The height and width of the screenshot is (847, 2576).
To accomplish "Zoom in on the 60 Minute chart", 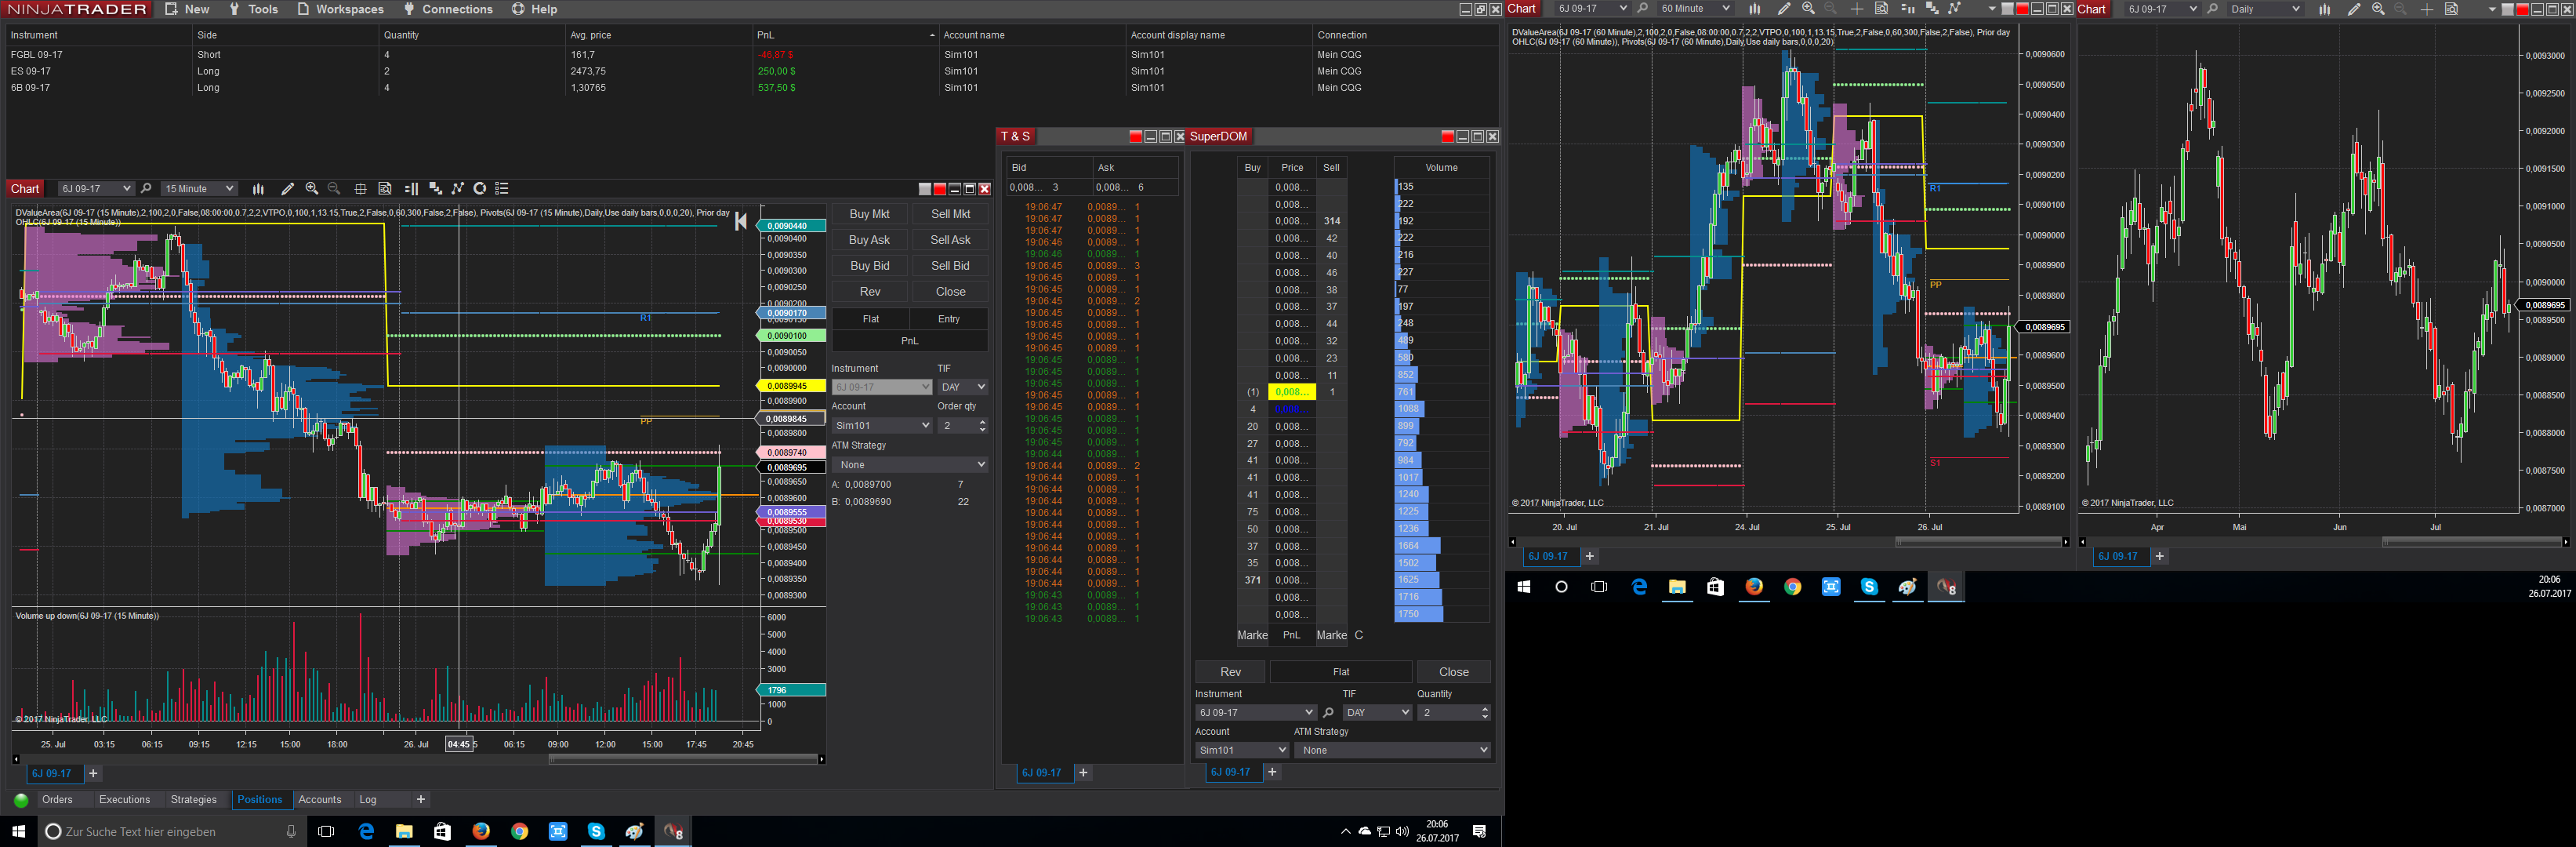I will pyautogui.click(x=1808, y=8).
